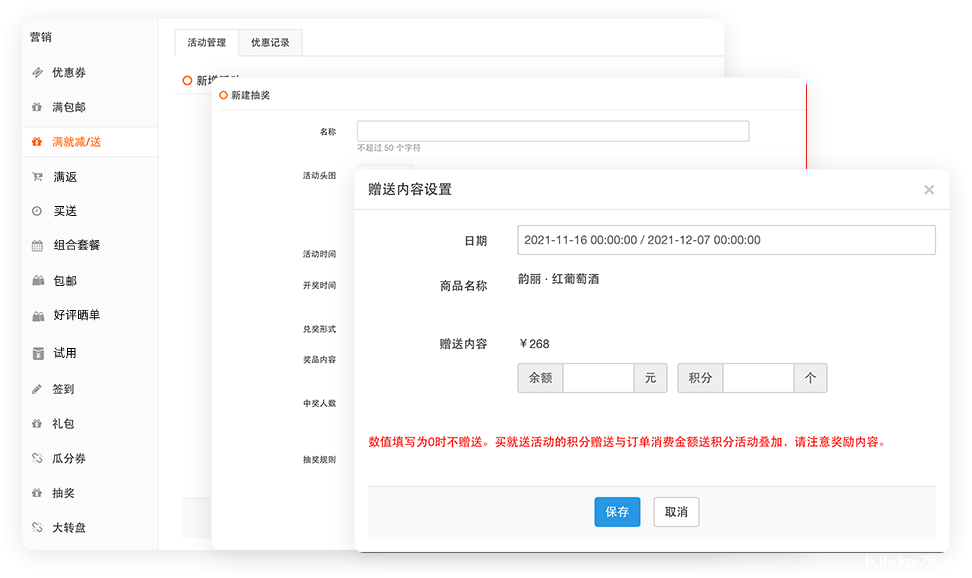The height and width of the screenshot is (578, 972).
Task: Click the 兑奖形式 label
Action: (319, 329)
